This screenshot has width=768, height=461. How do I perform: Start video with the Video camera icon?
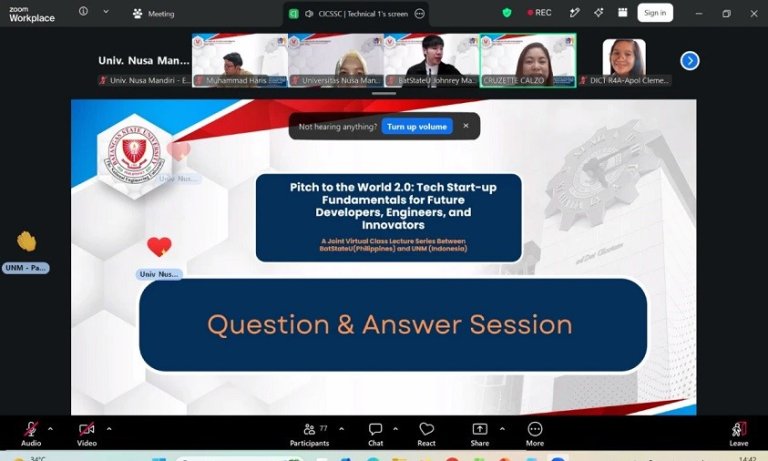87,430
